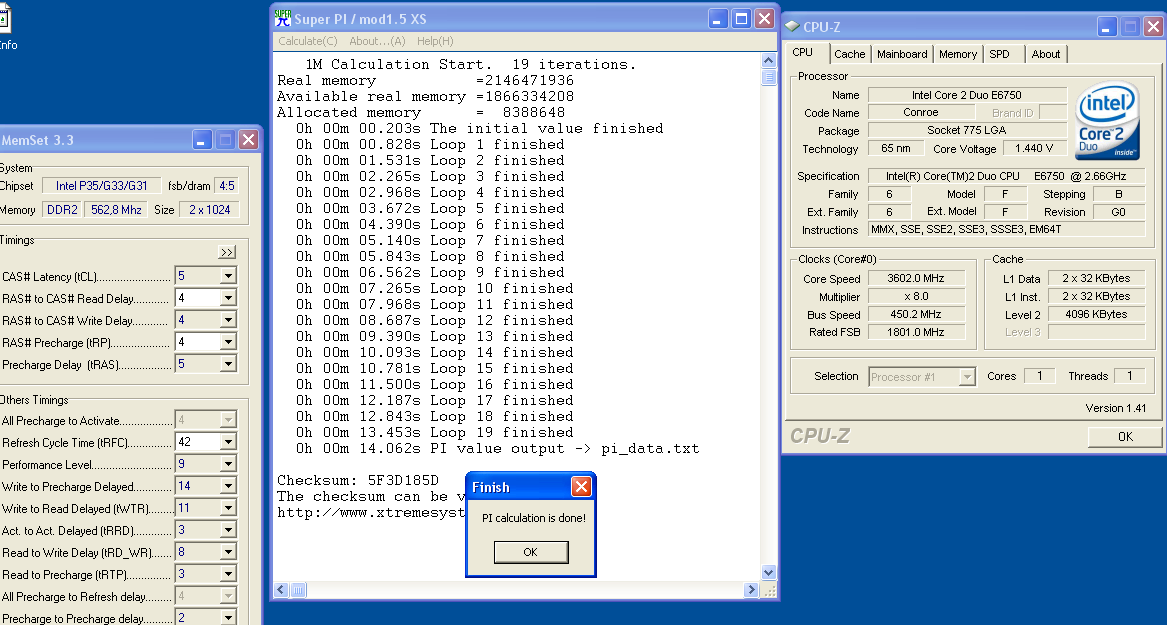Image resolution: width=1167 pixels, height=625 pixels.
Task: Click the Super PI horizontal scrollbar thumb
Action: point(298,590)
